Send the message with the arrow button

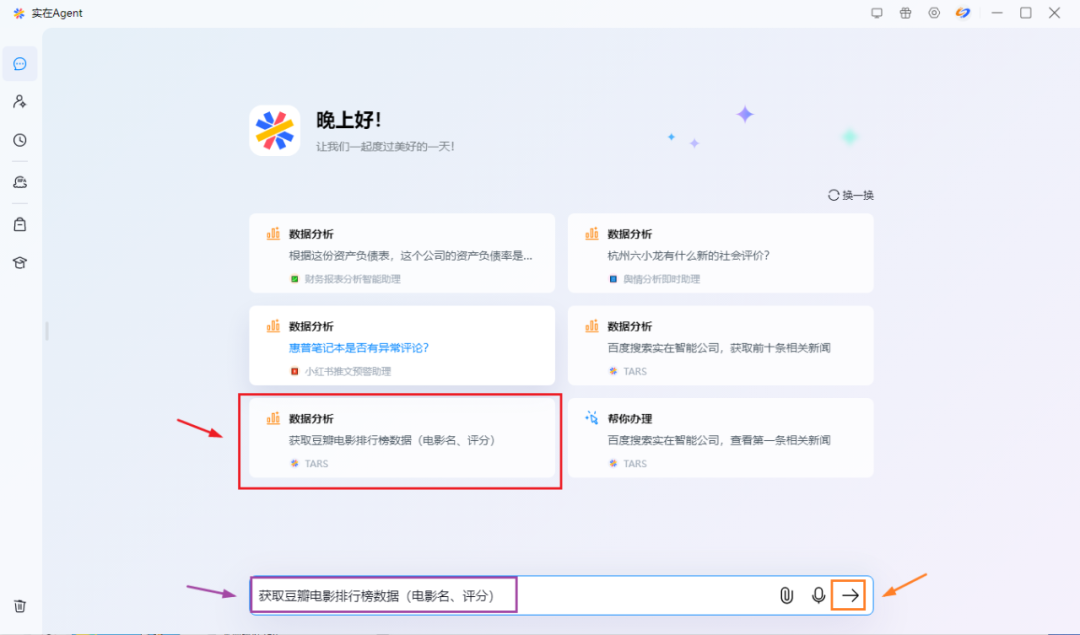[x=848, y=594]
